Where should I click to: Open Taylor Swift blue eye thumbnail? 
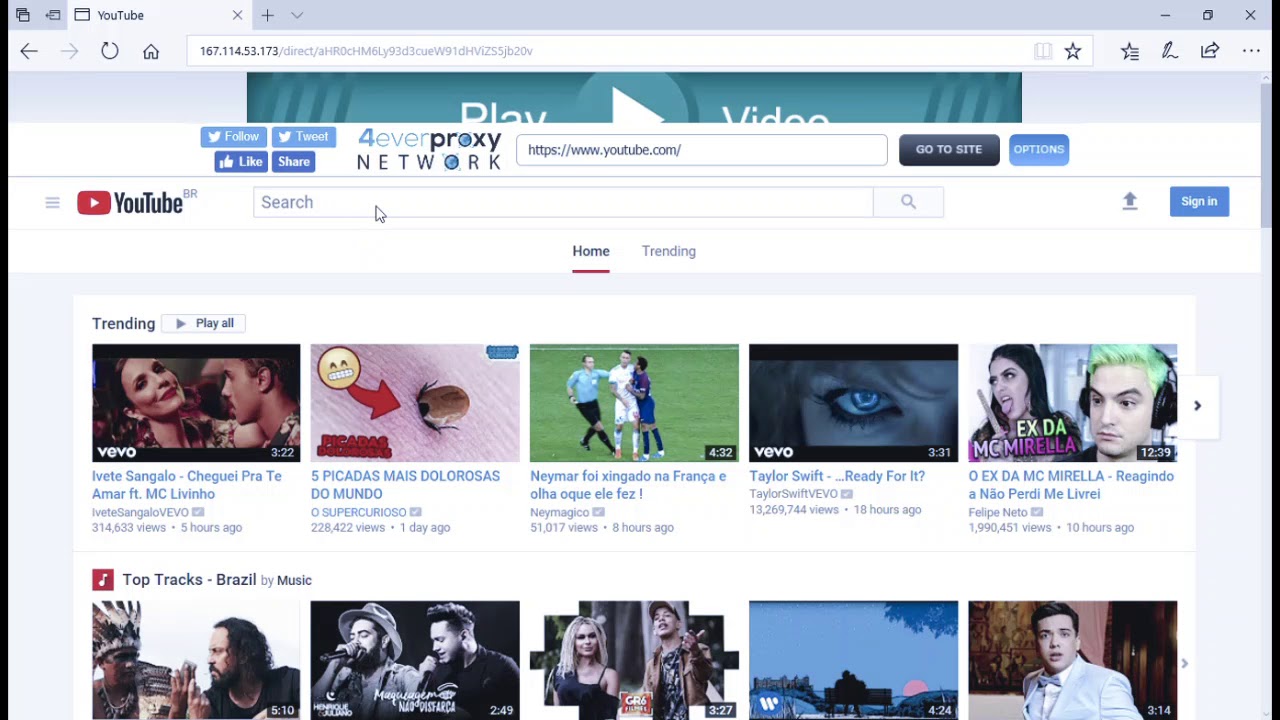853,403
